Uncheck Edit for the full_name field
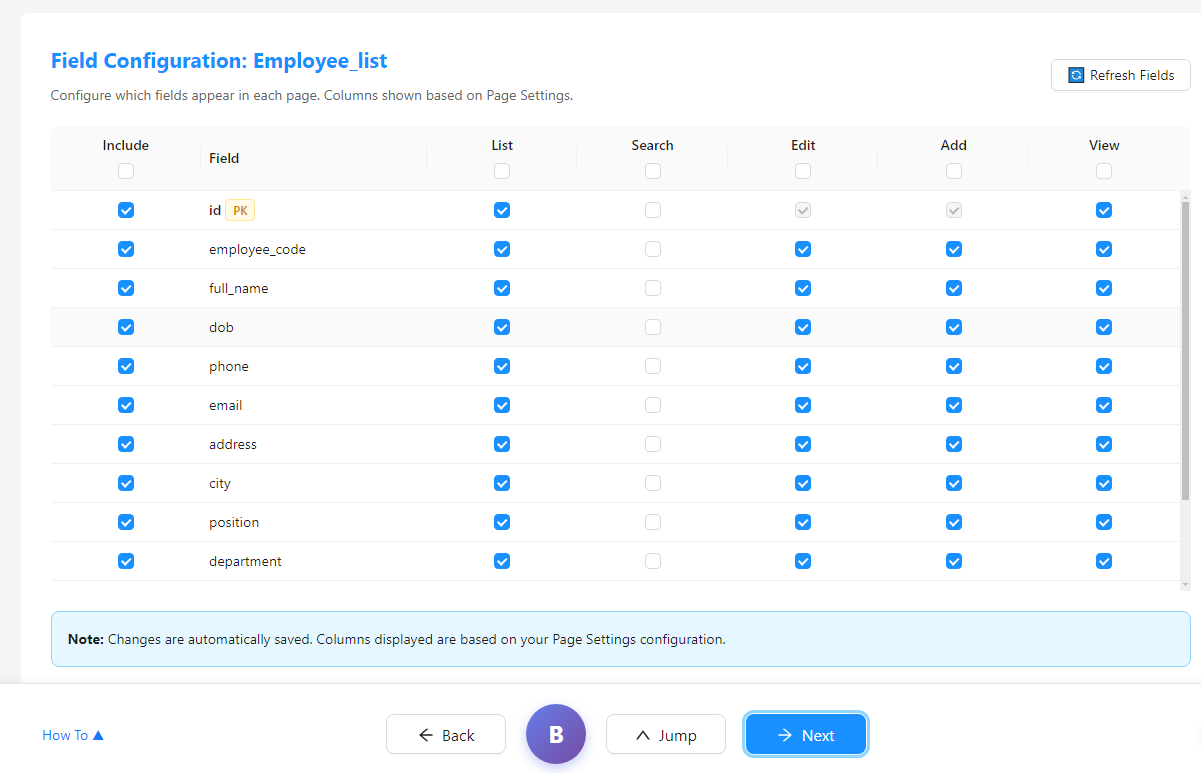This screenshot has width=1201, height=773. (x=803, y=288)
